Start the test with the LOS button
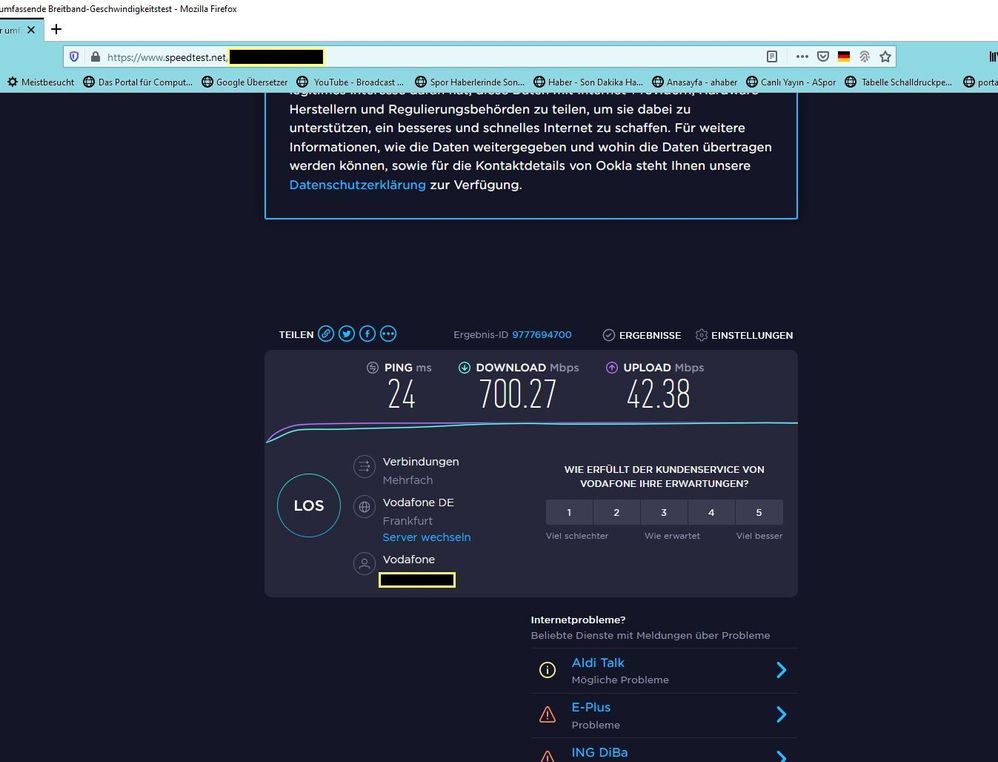Viewport: 998px width, 762px height. coord(309,505)
